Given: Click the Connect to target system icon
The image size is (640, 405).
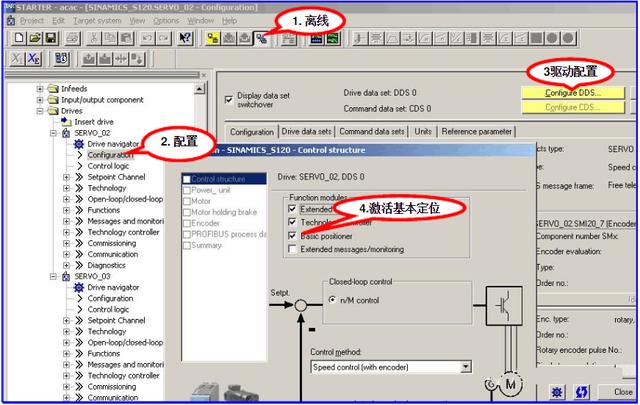Looking at the screenshot, I should 214,38.
